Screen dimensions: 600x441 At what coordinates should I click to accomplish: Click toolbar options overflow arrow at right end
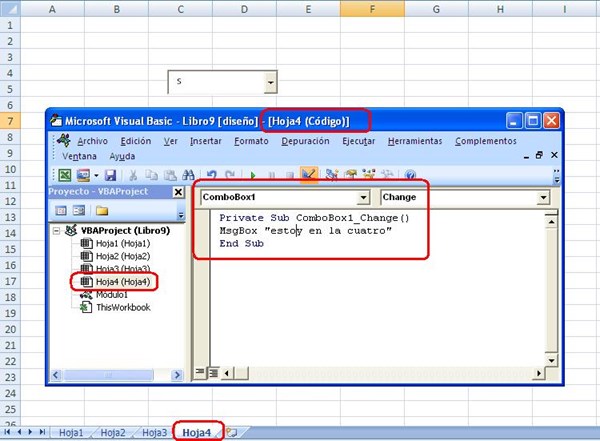(x=557, y=176)
